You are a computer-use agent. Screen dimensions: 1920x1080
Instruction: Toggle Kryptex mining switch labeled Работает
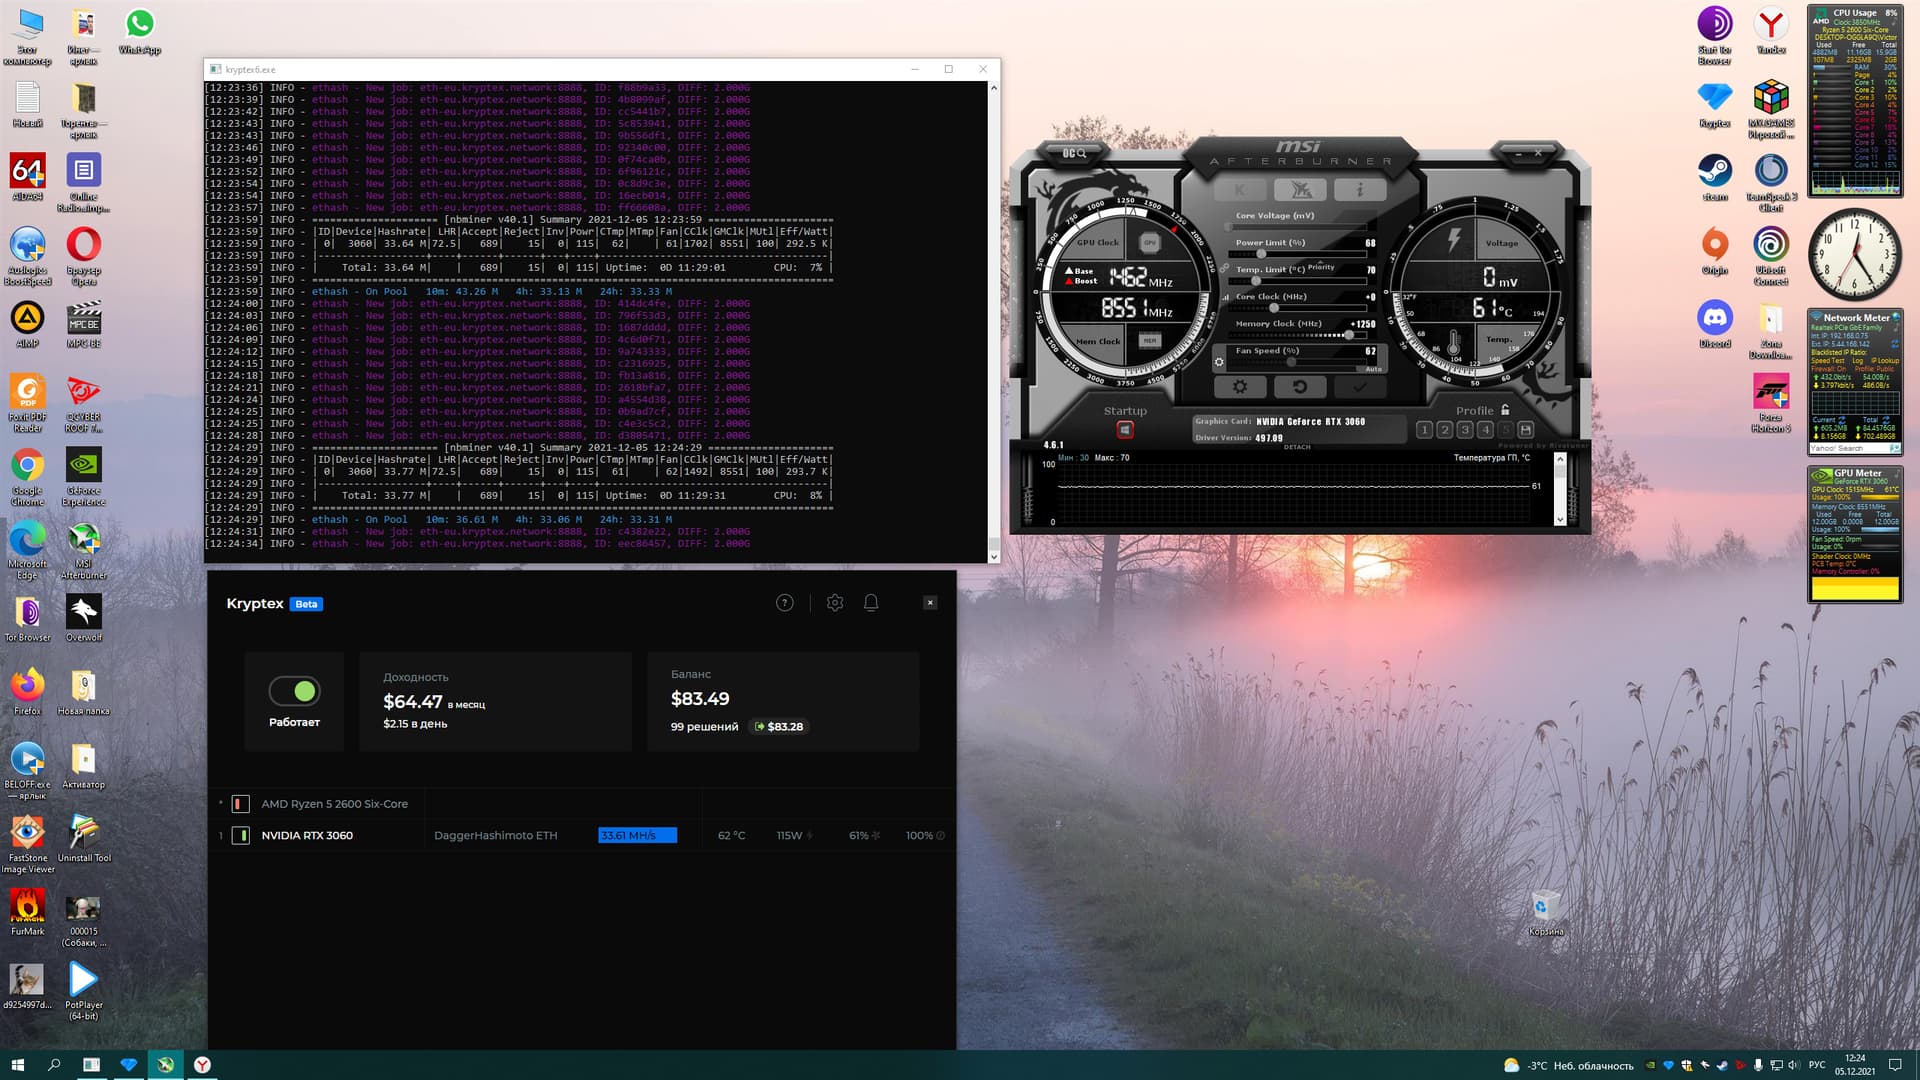[294, 691]
